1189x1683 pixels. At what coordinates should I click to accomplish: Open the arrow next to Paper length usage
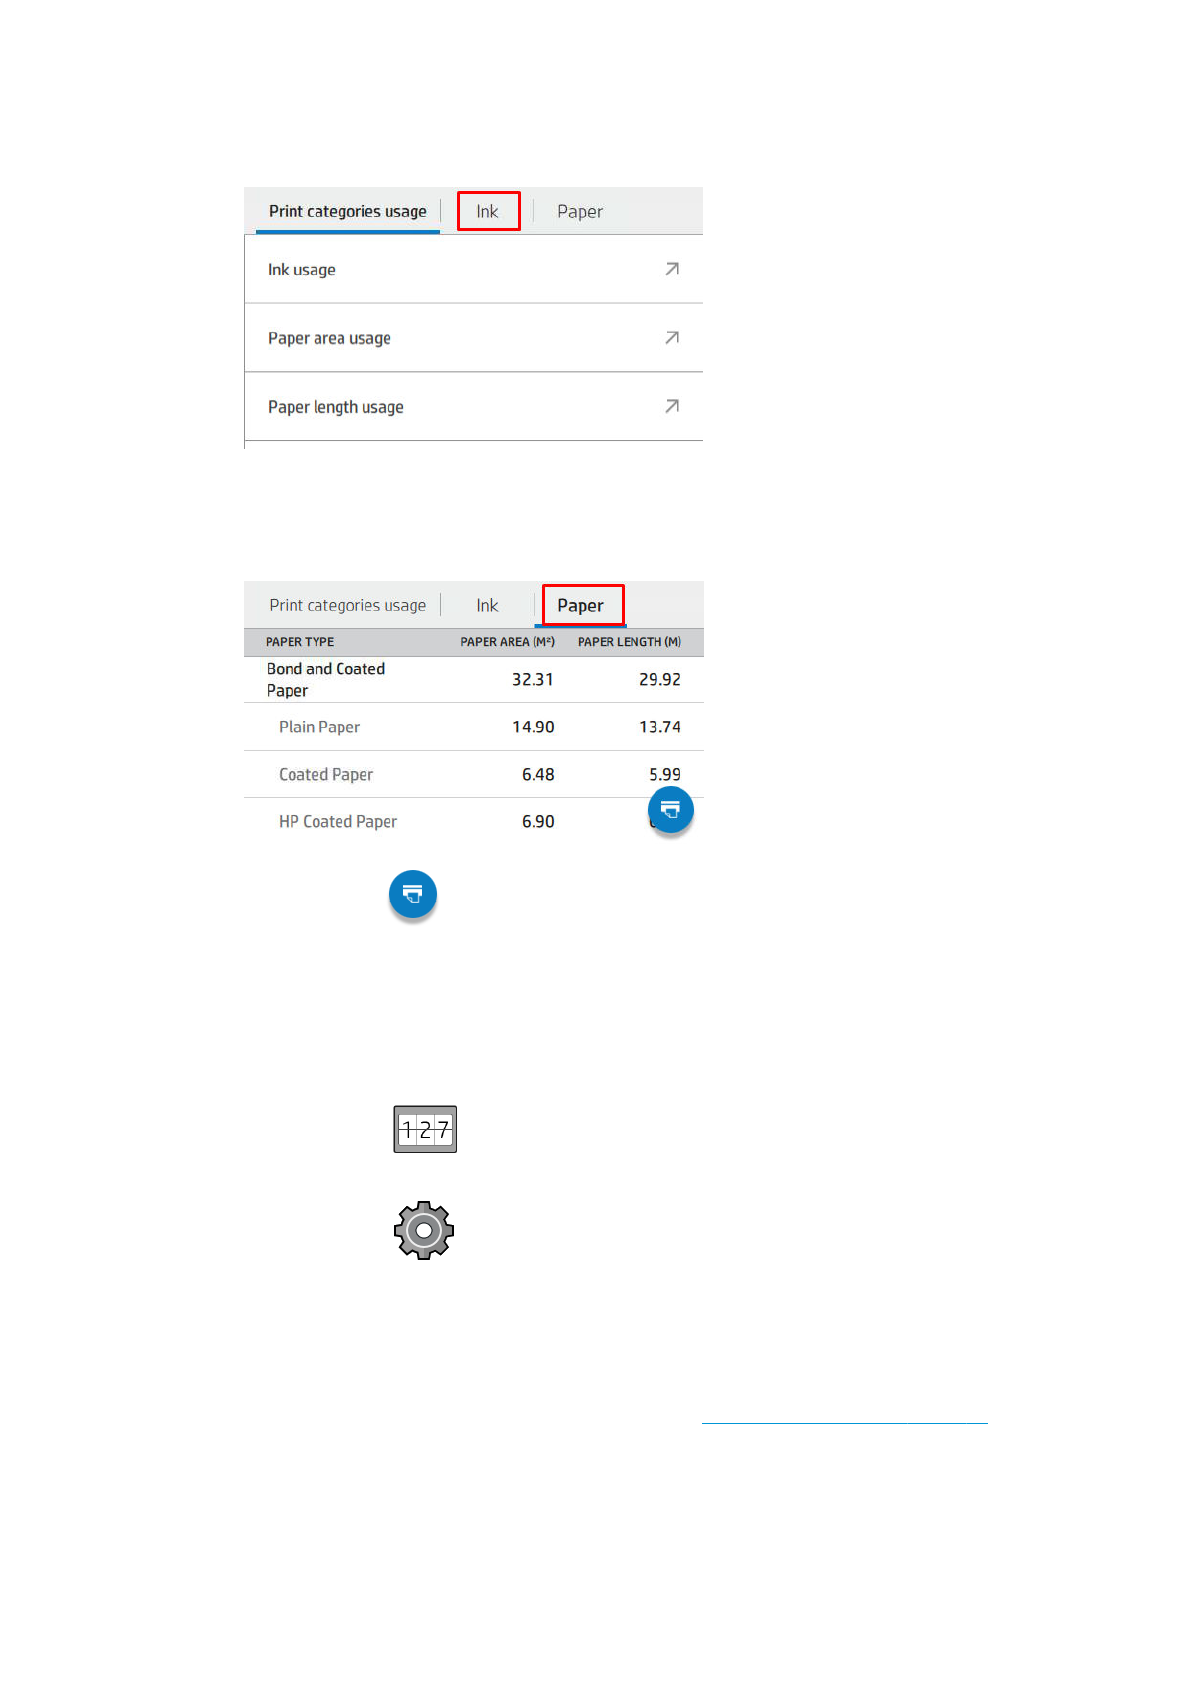pyautogui.click(x=672, y=406)
